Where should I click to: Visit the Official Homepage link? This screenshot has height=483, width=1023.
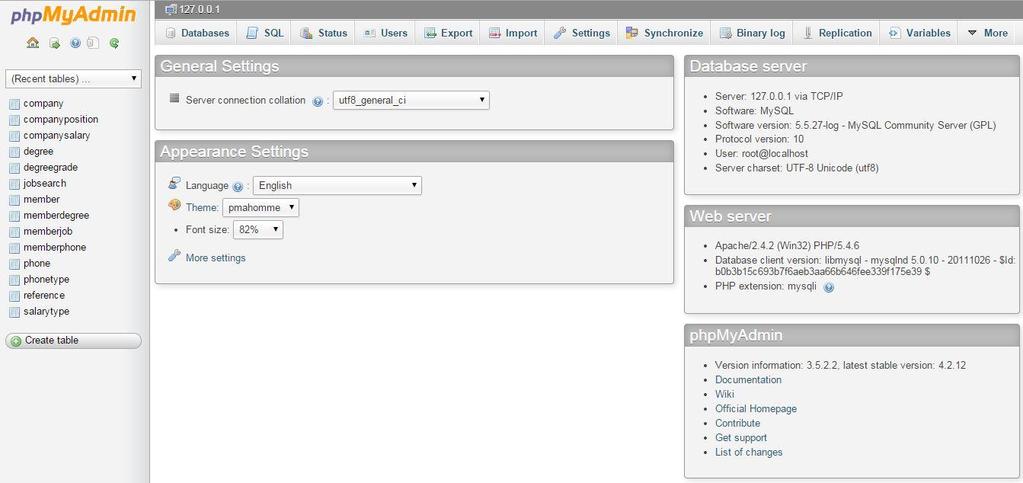756,409
